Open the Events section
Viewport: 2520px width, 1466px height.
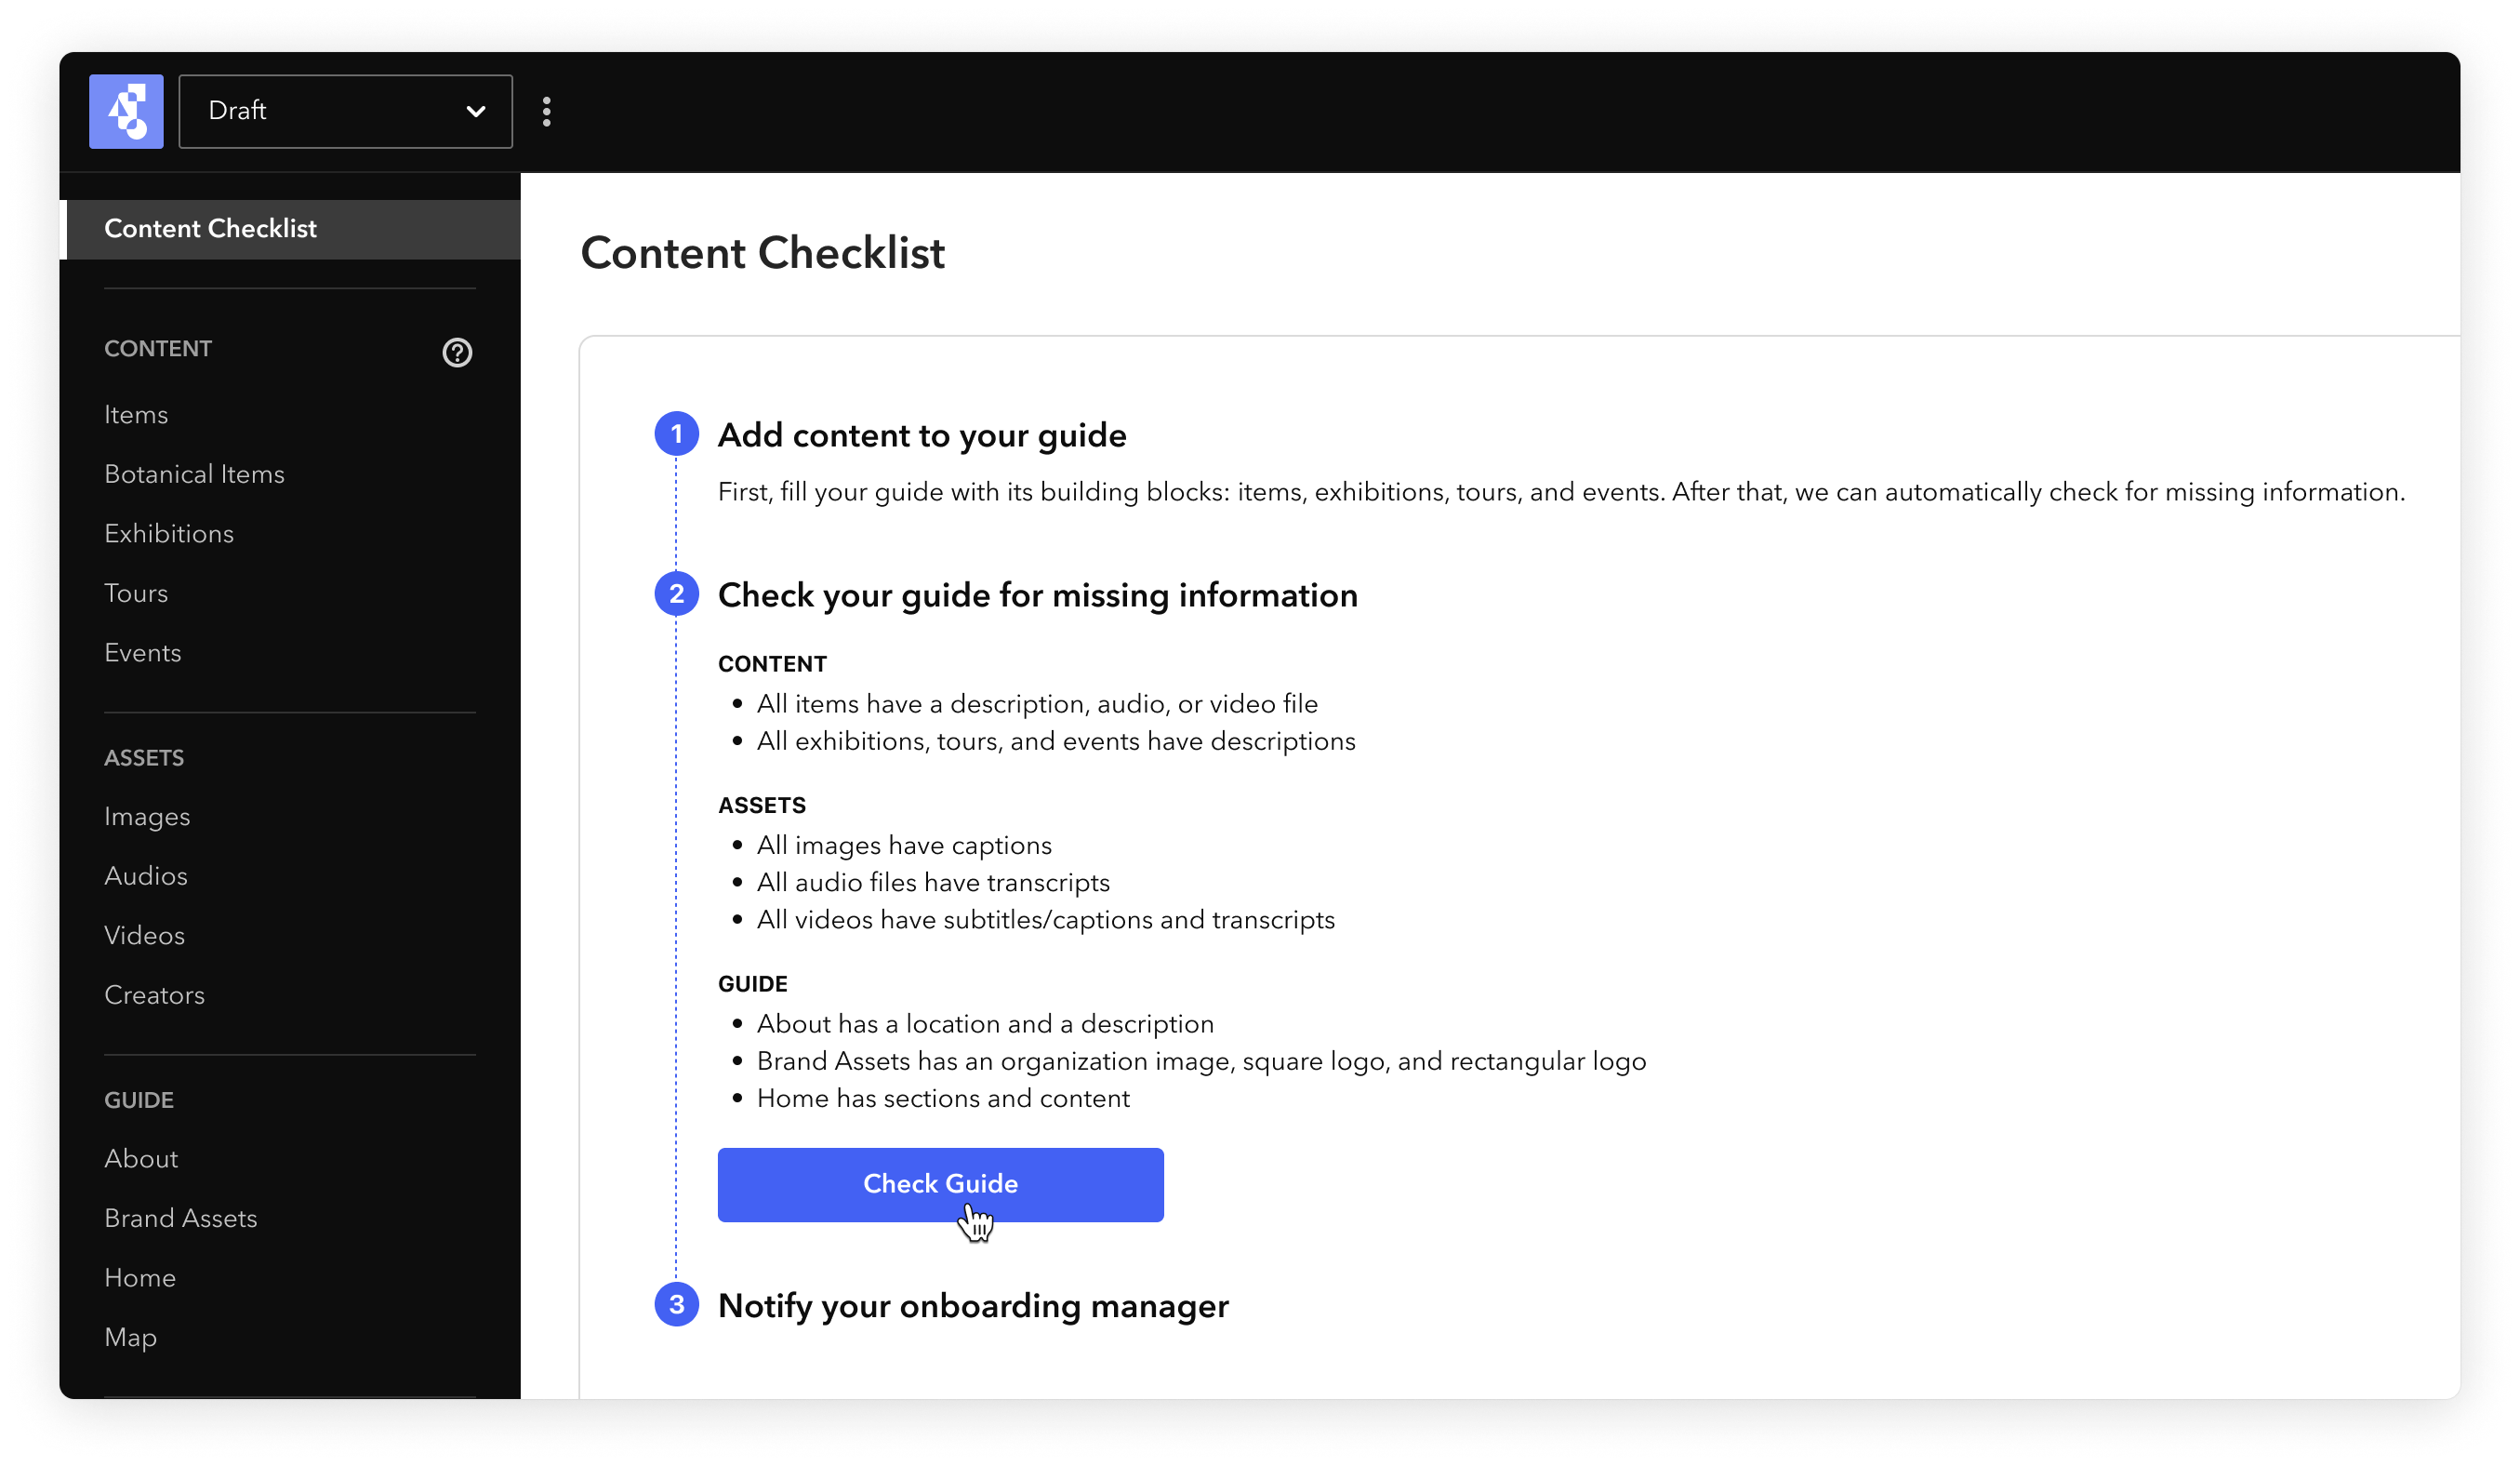[x=143, y=653]
